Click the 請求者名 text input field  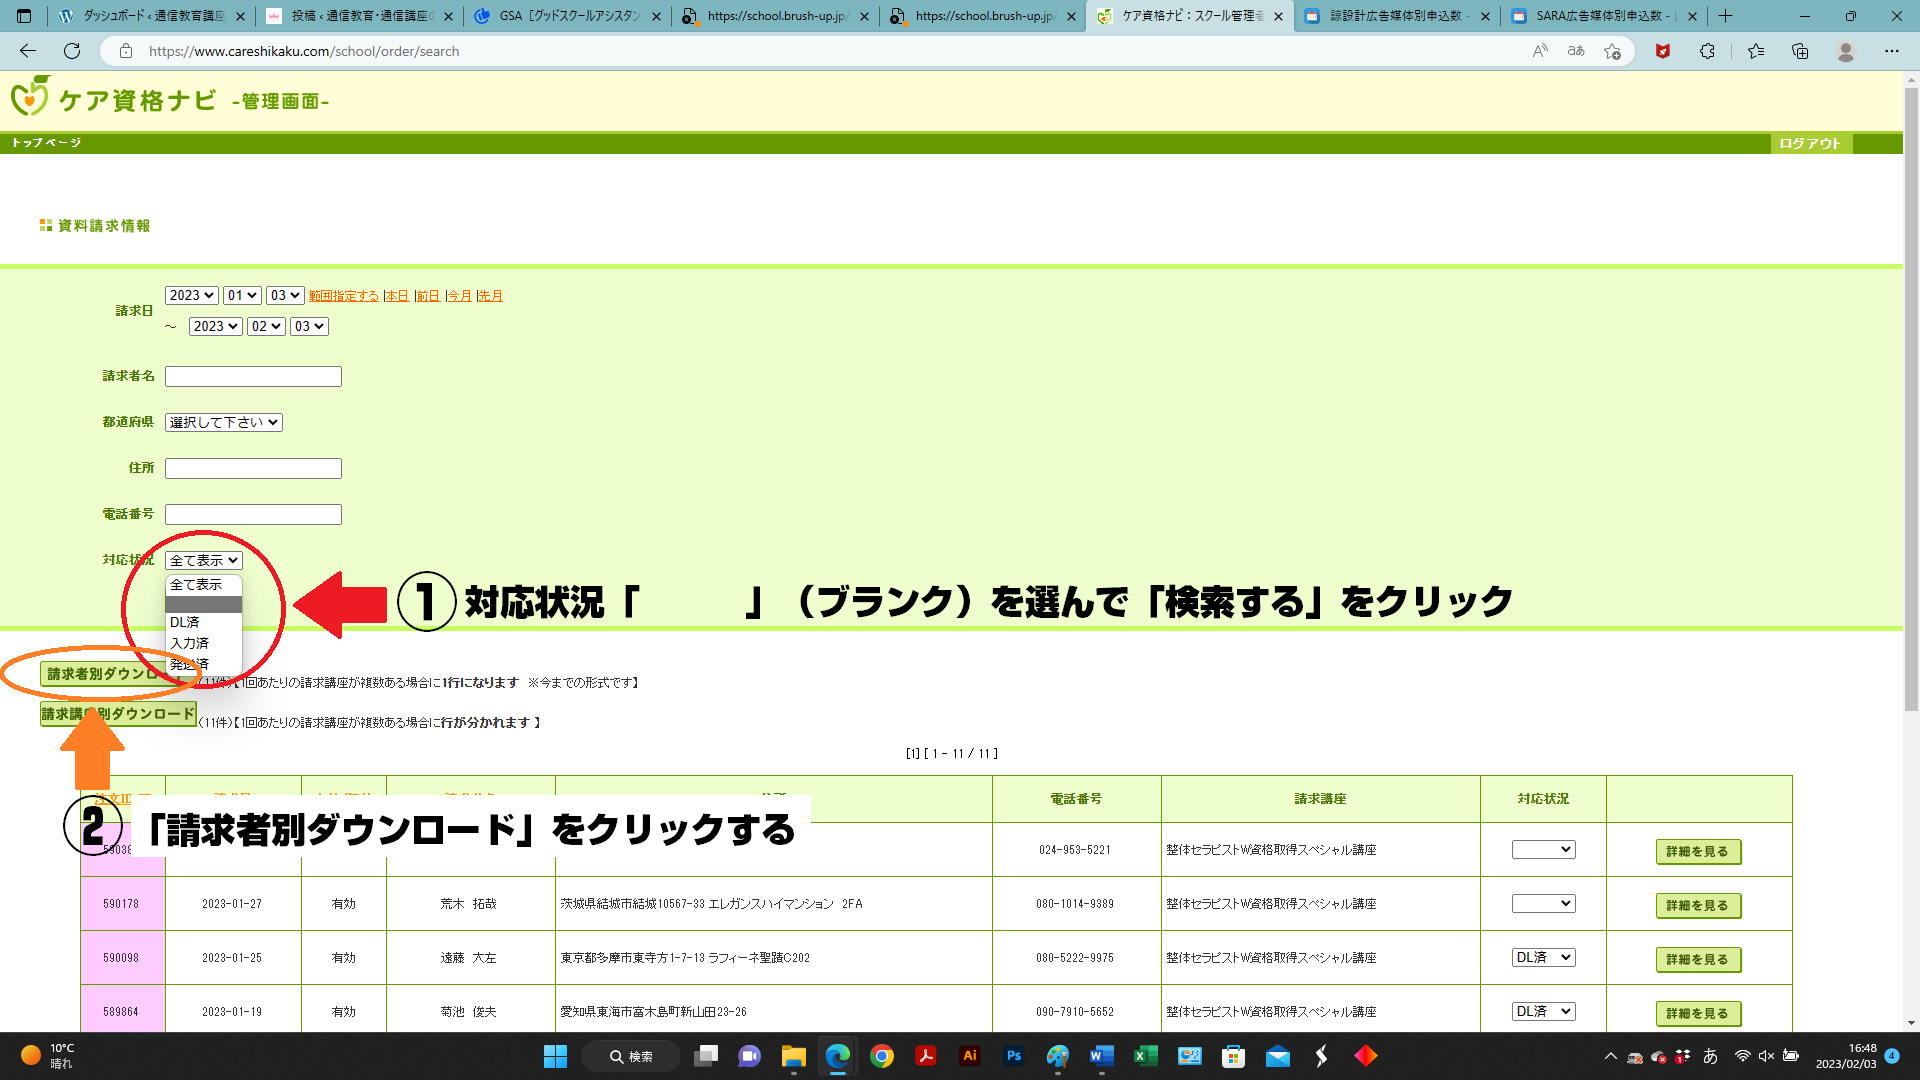tap(253, 377)
